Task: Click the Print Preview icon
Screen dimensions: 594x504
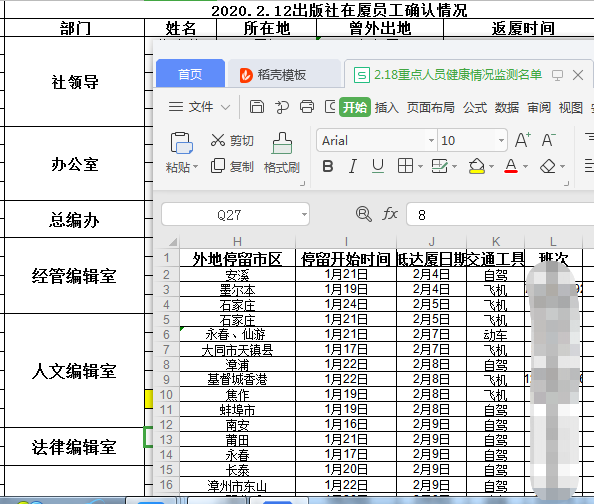Action: pyautogui.click(x=330, y=107)
